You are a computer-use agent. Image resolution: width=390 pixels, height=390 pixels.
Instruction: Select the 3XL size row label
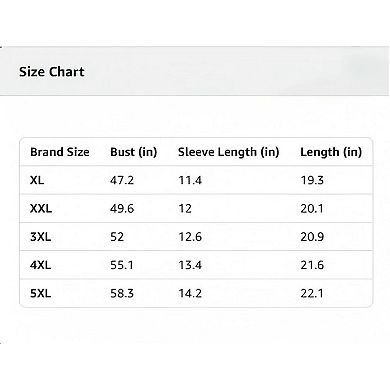click(x=41, y=237)
